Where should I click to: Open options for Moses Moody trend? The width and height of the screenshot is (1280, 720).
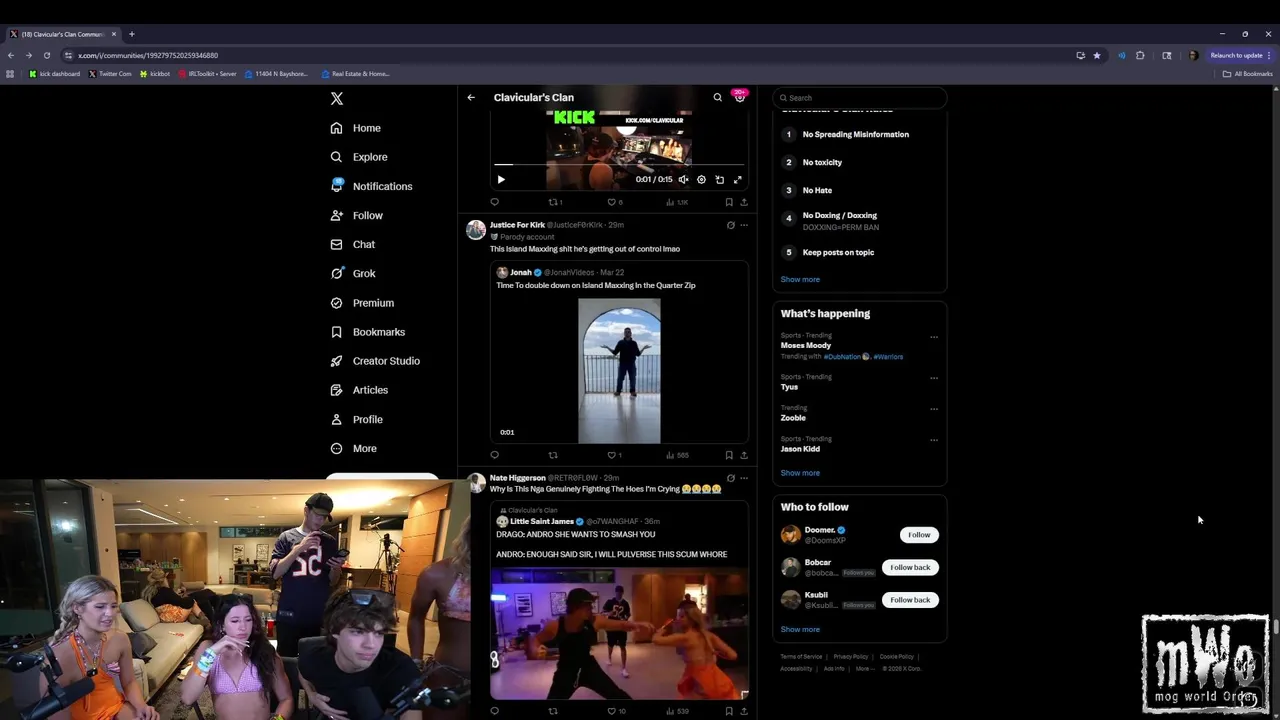[x=934, y=337]
